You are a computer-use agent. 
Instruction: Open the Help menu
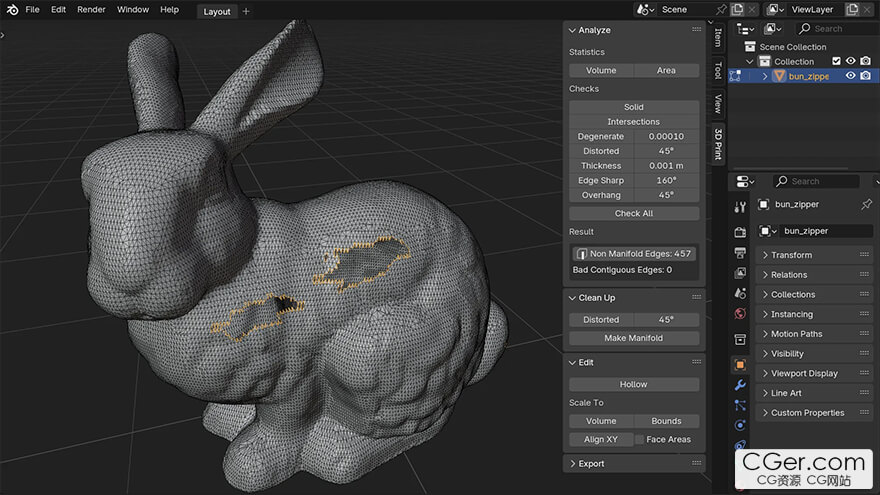pos(169,10)
